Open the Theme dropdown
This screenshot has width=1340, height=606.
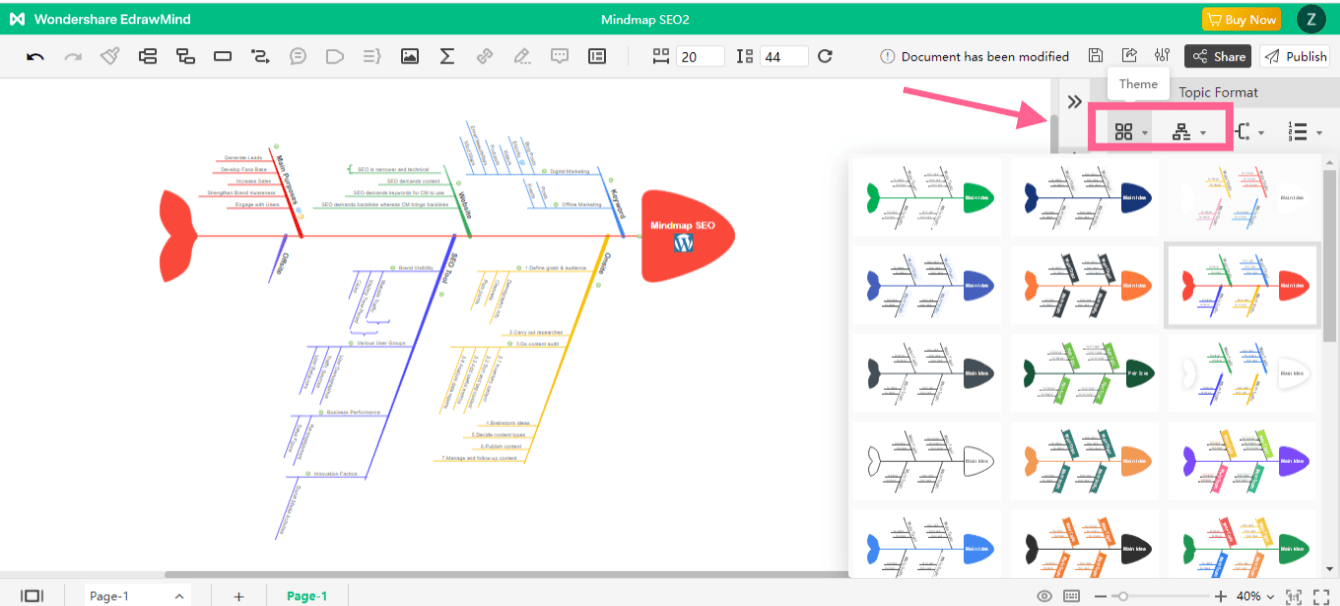[1131, 131]
